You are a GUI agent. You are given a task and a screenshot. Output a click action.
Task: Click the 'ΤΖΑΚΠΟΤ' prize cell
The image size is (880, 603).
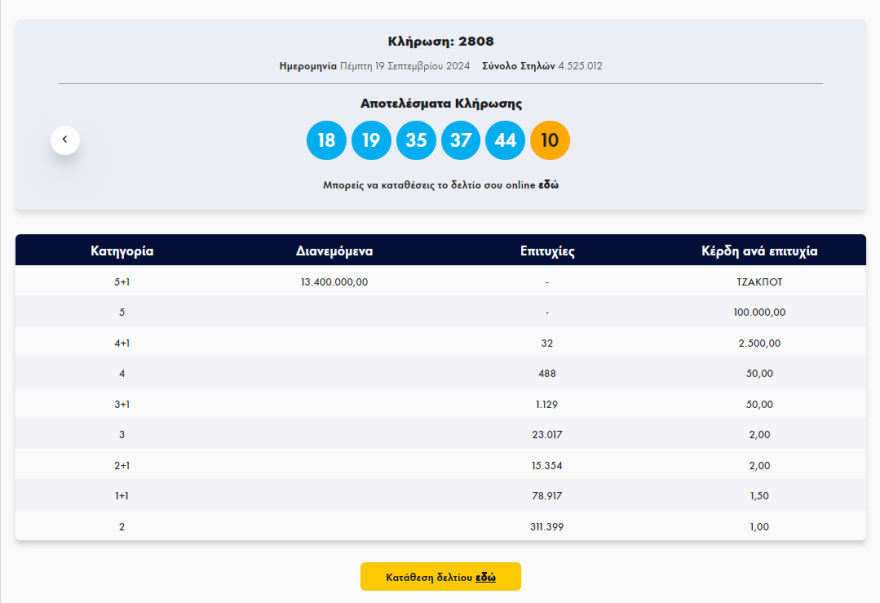[x=759, y=282]
